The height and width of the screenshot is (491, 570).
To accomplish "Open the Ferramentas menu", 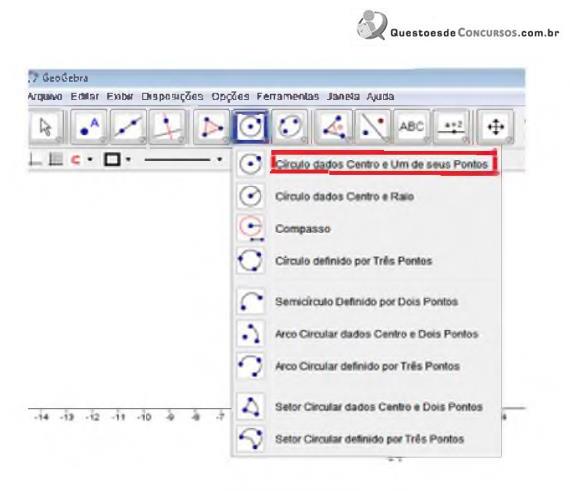I will click(x=288, y=96).
